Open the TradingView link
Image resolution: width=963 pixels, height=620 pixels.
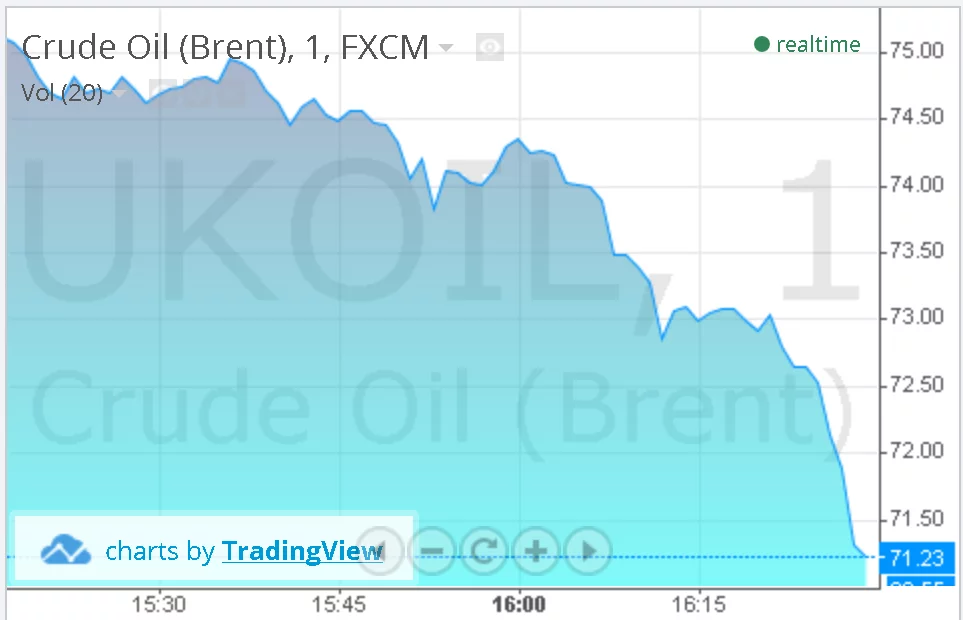coord(302,551)
